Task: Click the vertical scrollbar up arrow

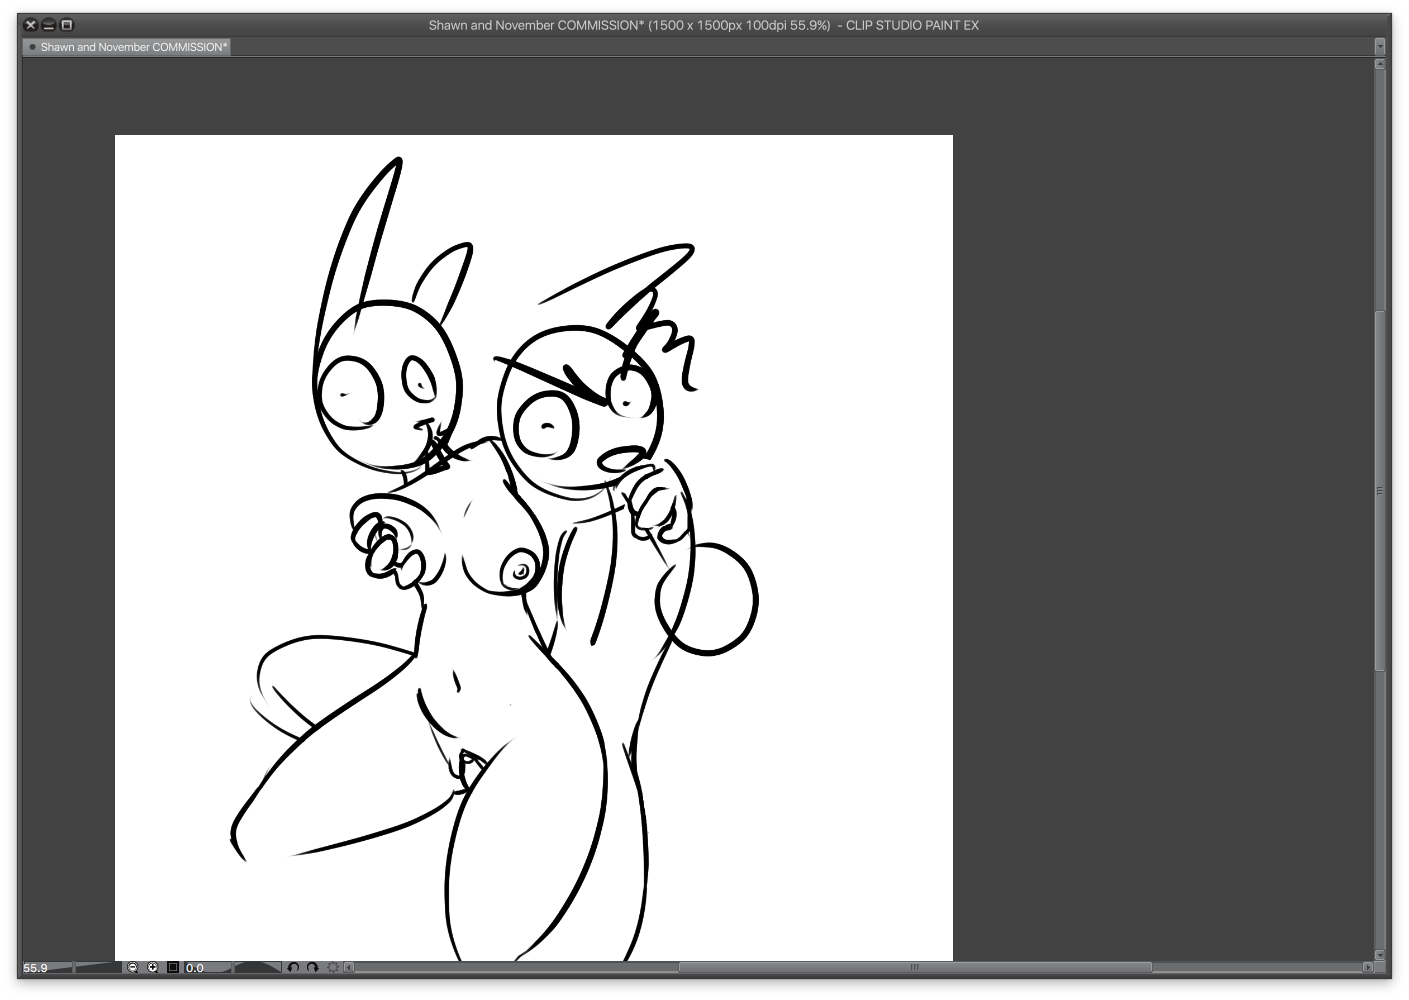Action: pos(1380,64)
